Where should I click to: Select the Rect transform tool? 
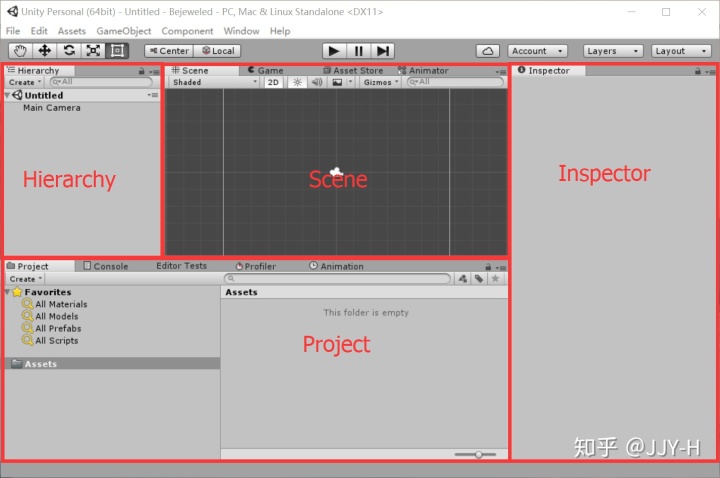[117, 51]
